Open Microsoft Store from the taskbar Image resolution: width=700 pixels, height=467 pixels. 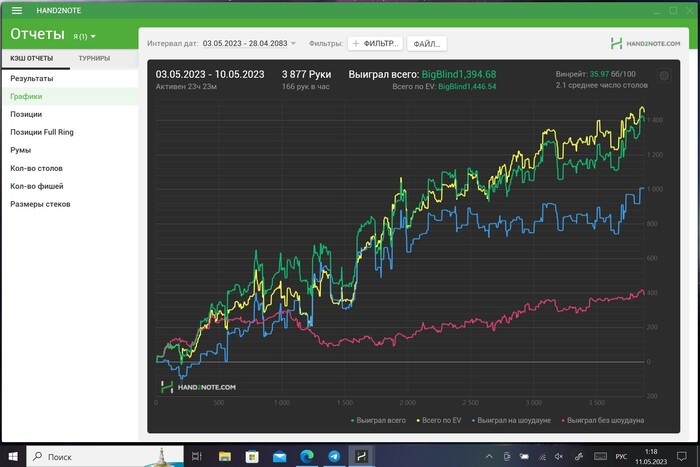click(x=252, y=456)
